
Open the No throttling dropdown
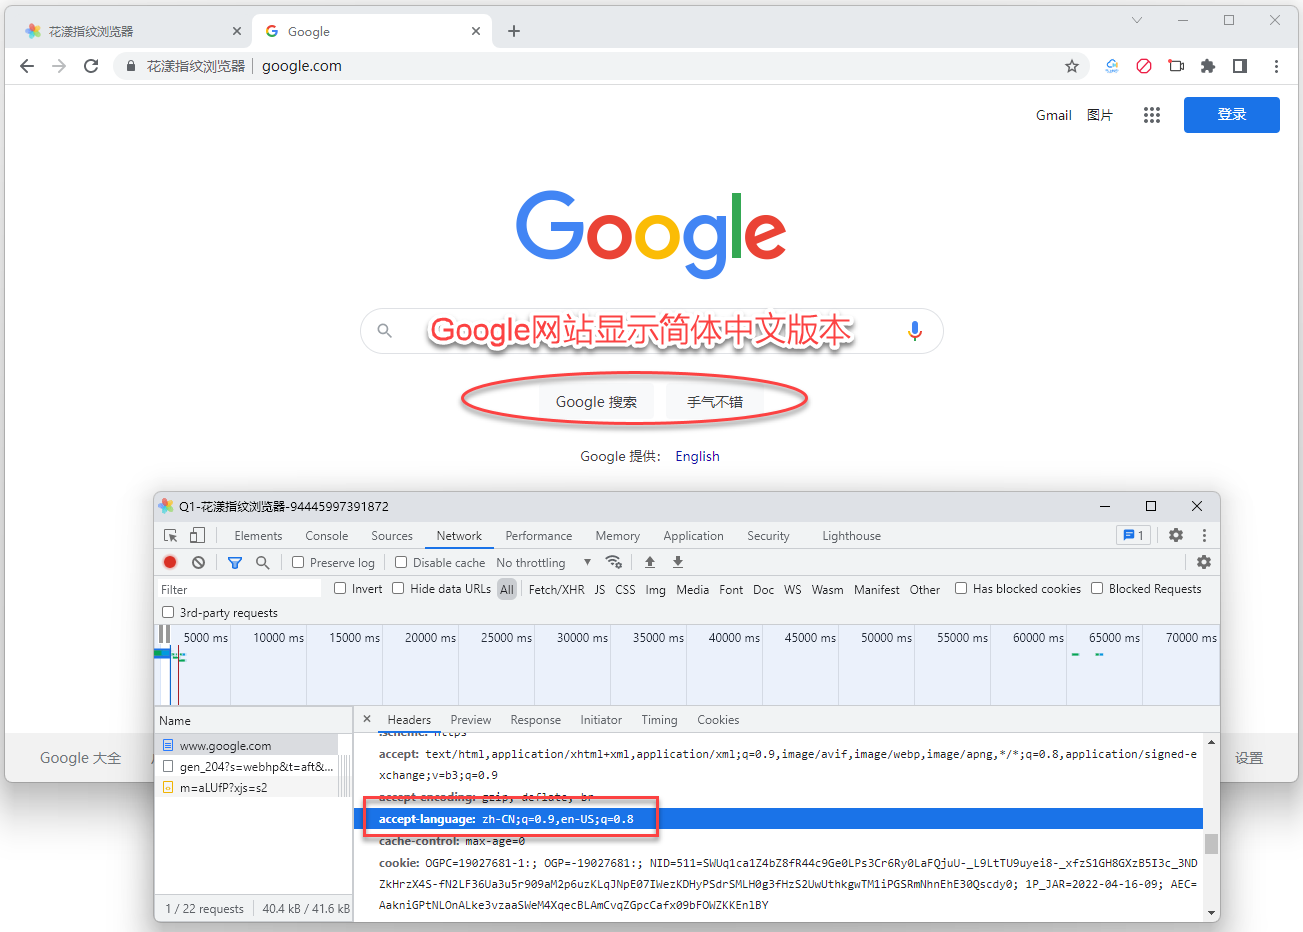coord(543,563)
